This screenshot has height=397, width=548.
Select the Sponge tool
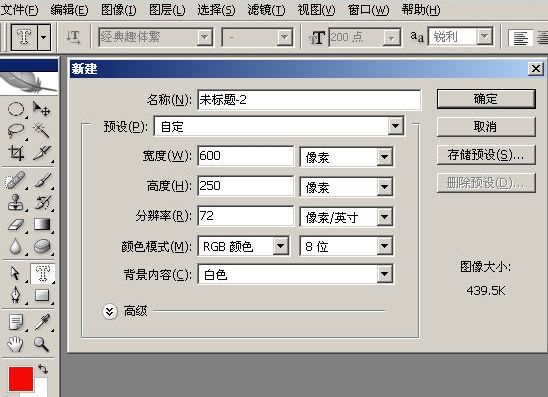click(42, 246)
